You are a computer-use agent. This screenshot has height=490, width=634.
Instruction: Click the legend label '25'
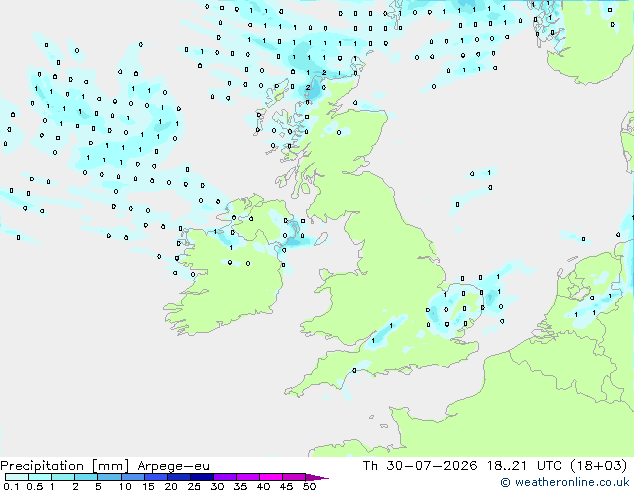click(x=194, y=486)
